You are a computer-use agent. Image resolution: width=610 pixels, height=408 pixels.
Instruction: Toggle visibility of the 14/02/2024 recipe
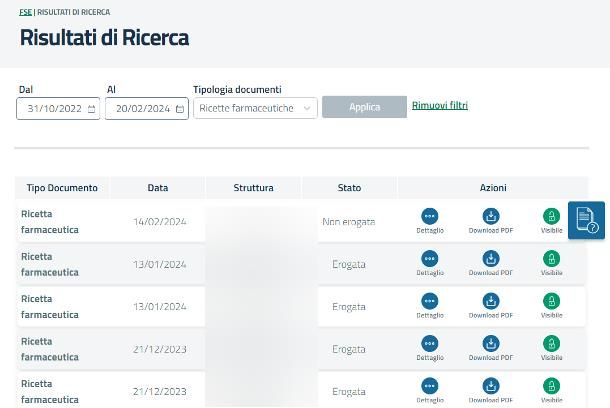551,217
